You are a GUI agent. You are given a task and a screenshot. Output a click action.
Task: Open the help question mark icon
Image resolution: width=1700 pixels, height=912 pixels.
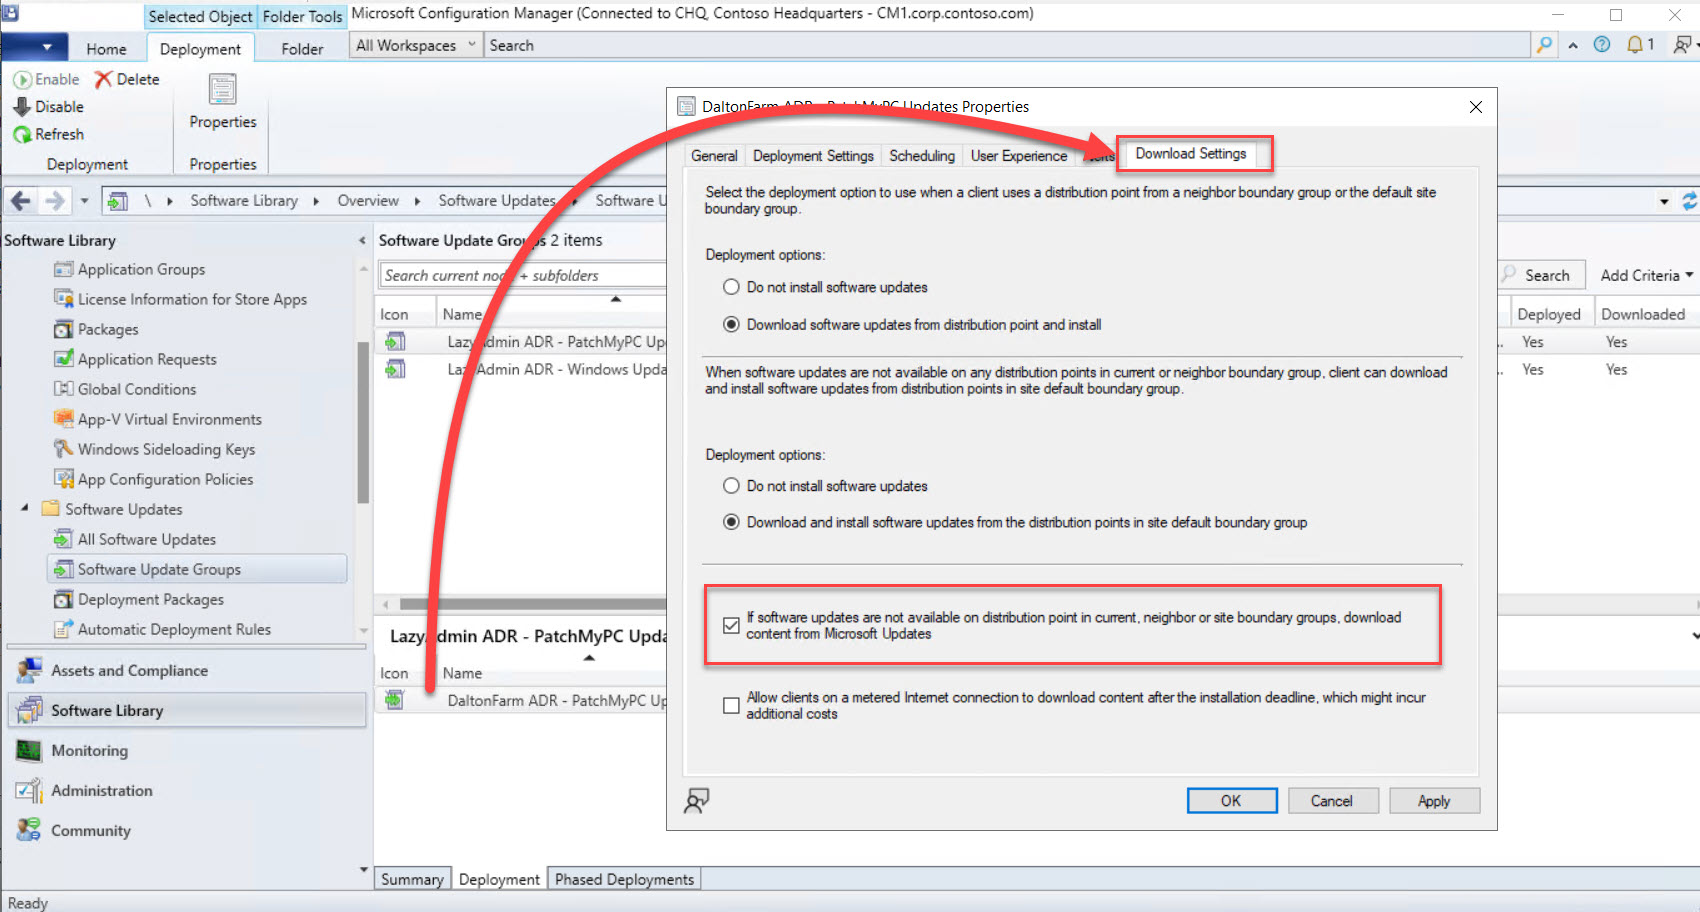click(x=1602, y=45)
